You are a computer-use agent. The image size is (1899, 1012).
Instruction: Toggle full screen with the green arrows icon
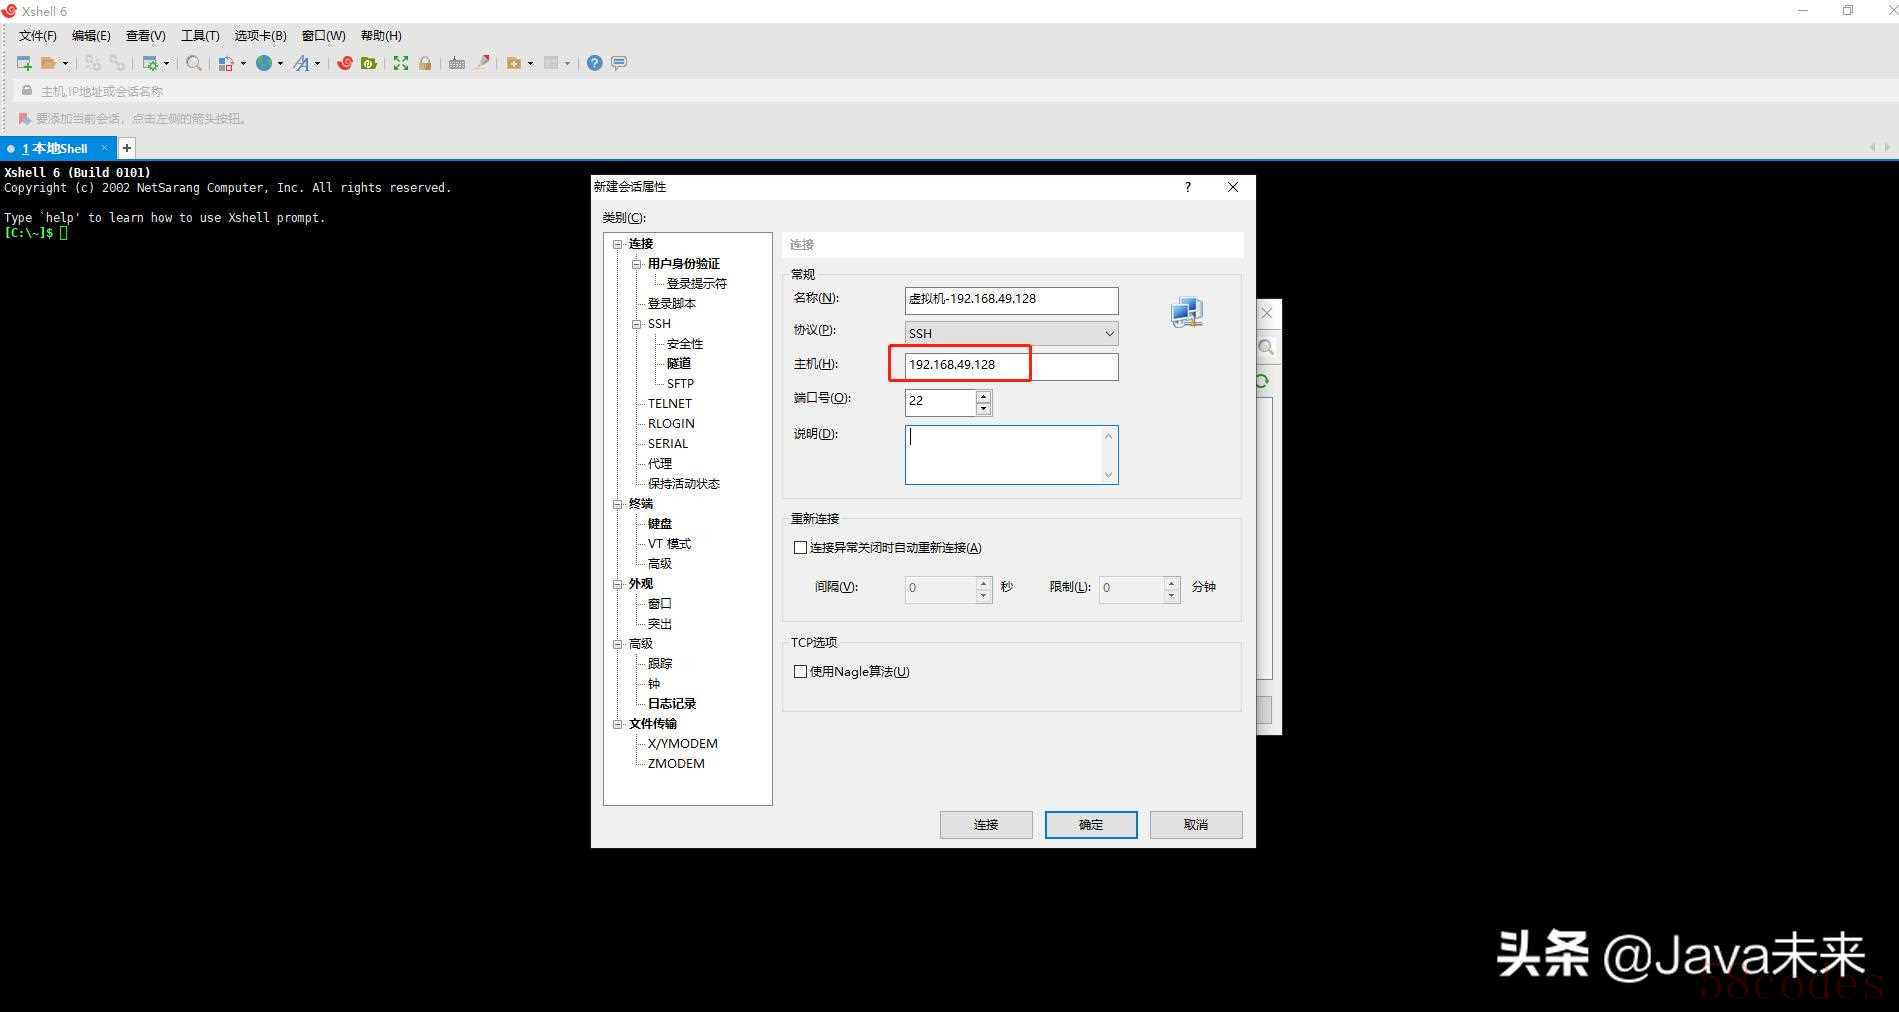point(401,63)
